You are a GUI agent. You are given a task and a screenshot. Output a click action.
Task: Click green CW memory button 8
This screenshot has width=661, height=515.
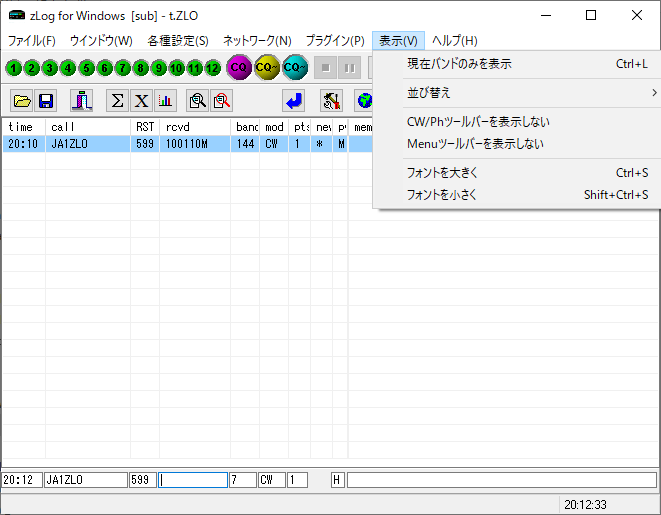141,68
